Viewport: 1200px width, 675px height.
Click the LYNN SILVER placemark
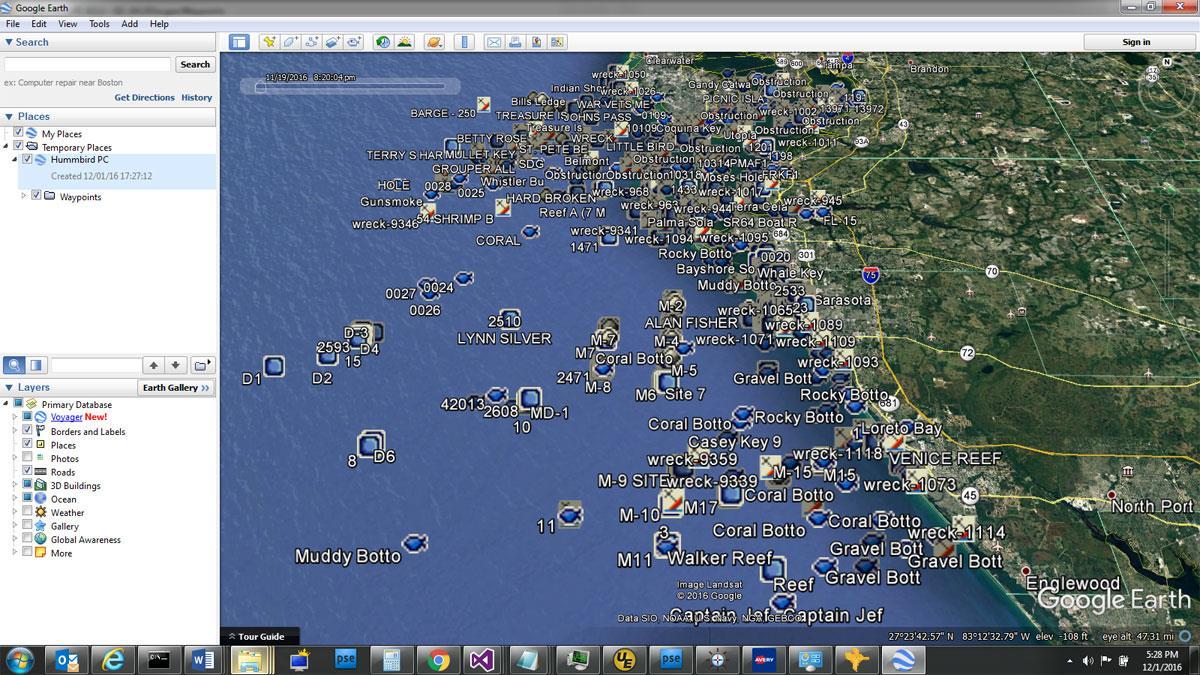504,339
